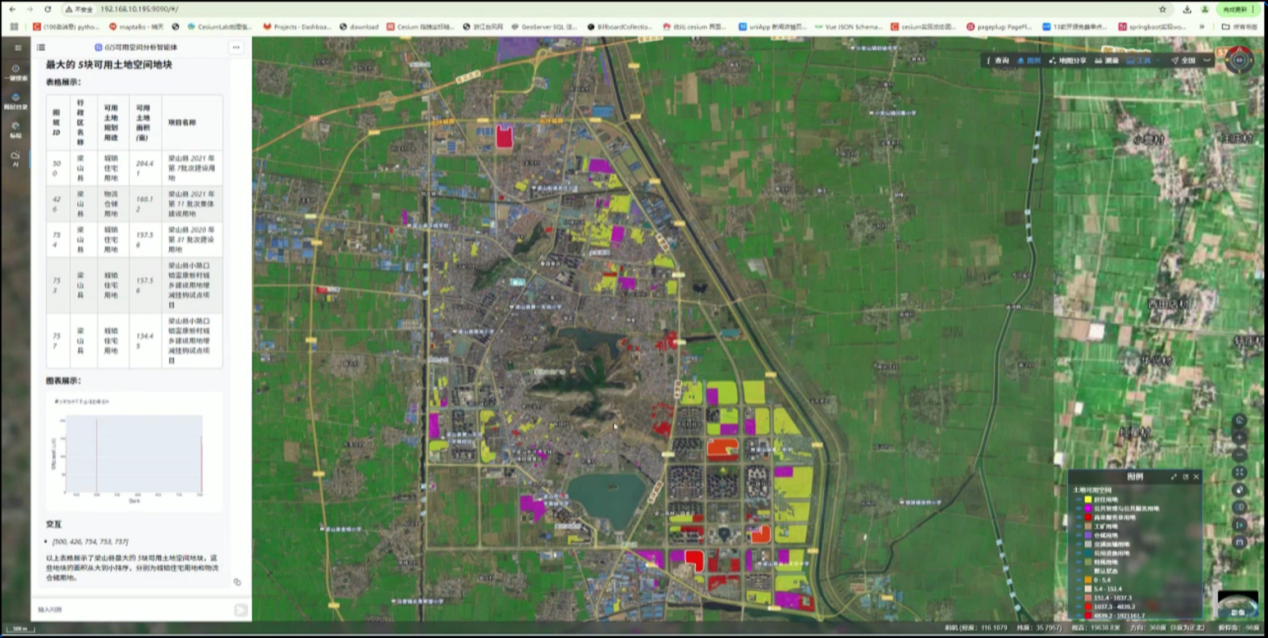Image resolution: width=1268 pixels, height=638 pixels.
Task: Open 地图分享 map share in toolbar
Action: tap(1070, 60)
